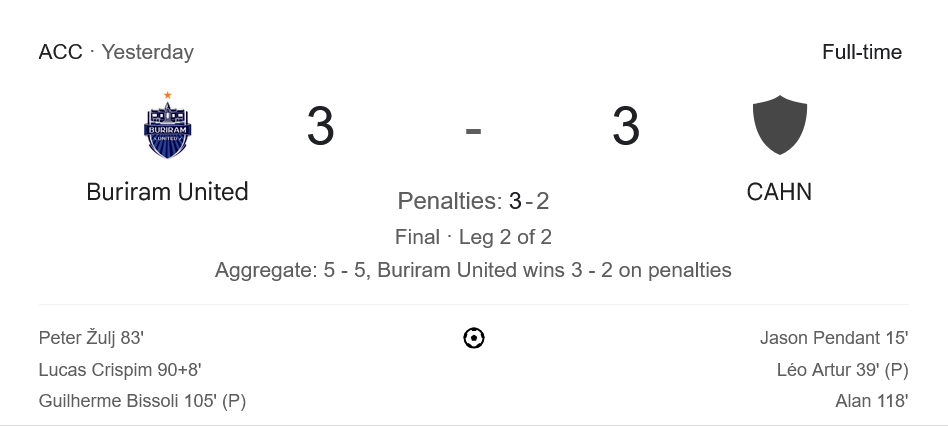948x426 pixels.
Task: Click the Yesterday match date text
Action: click(x=147, y=52)
